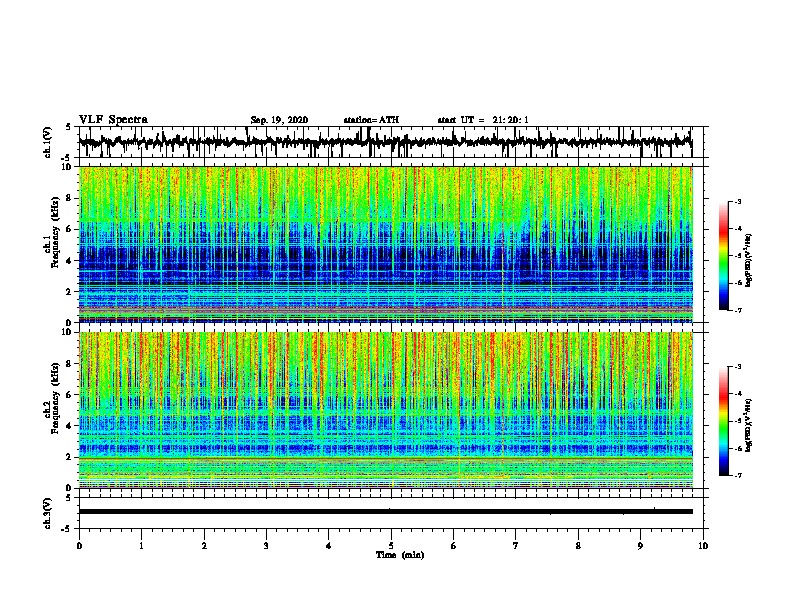Click the log(PSD) label beside ch.1 color bar
This screenshot has width=792, height=612.
coord(748,261)
